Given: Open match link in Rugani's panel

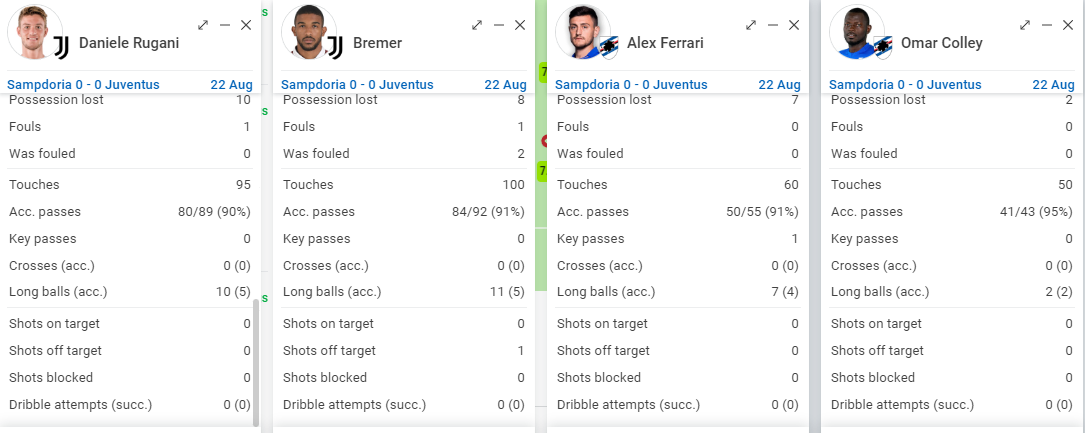Looking at the screenshot, I should tap(84, 85).
